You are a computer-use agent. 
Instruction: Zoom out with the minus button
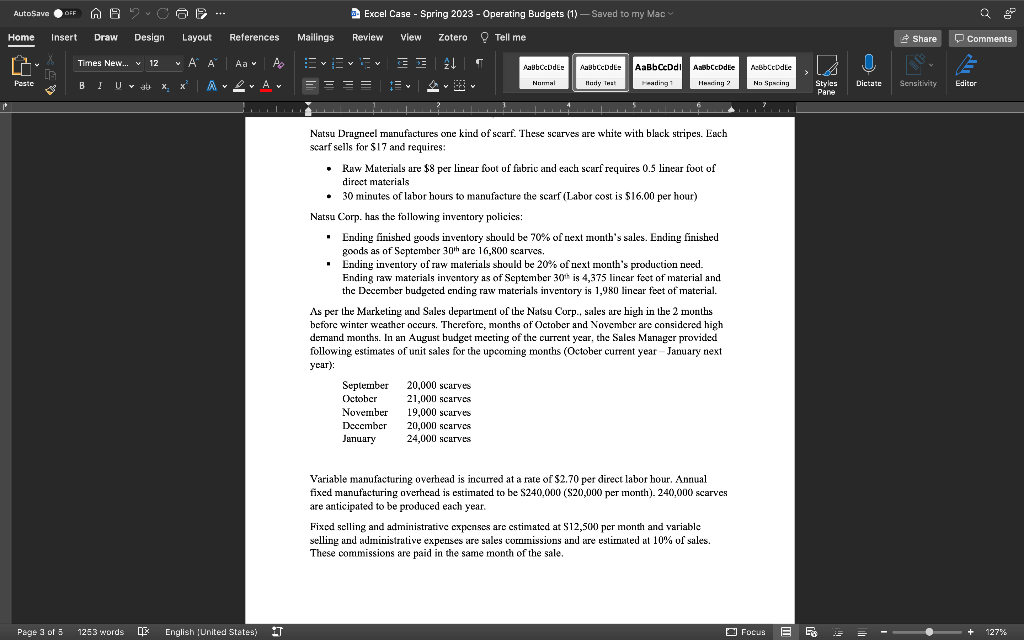[884, 632]
